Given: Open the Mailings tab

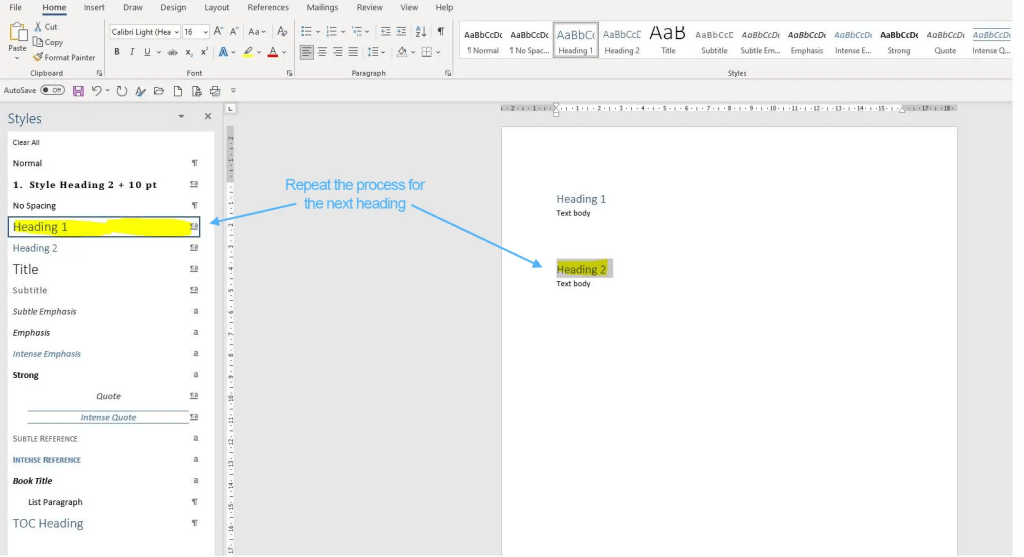Looking at the screenshot, I should click(323, 7).
